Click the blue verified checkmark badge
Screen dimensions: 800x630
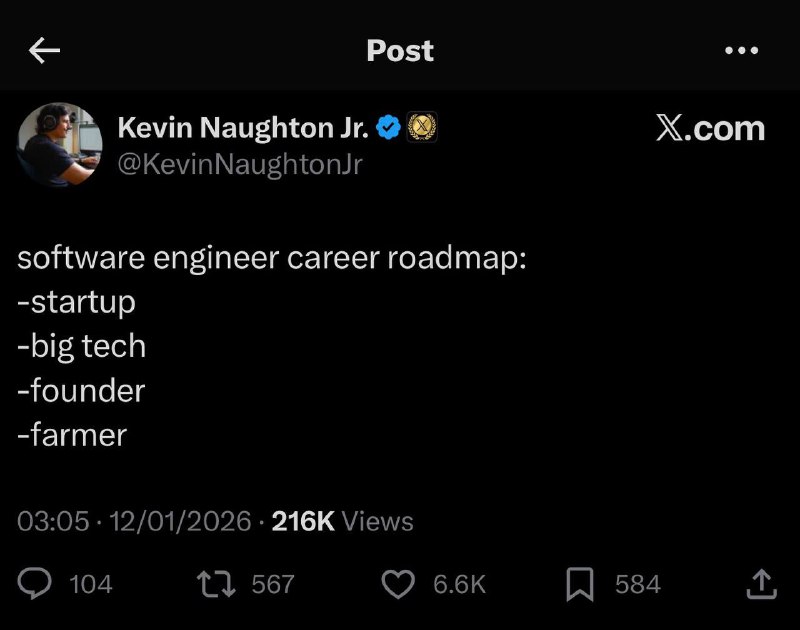tap(388, 128)
